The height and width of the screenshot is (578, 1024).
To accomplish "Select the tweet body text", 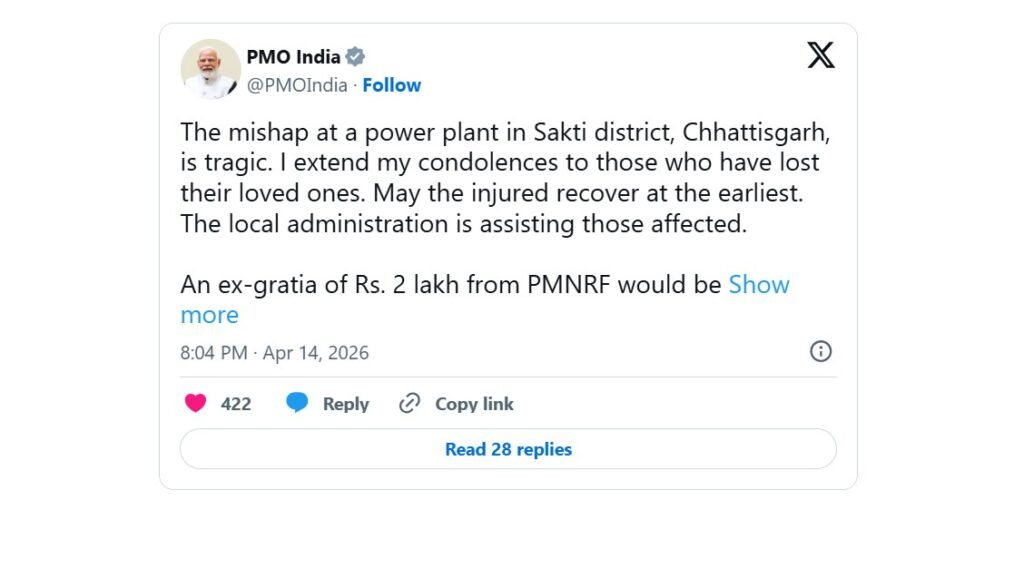I will [x=500, y=178].
